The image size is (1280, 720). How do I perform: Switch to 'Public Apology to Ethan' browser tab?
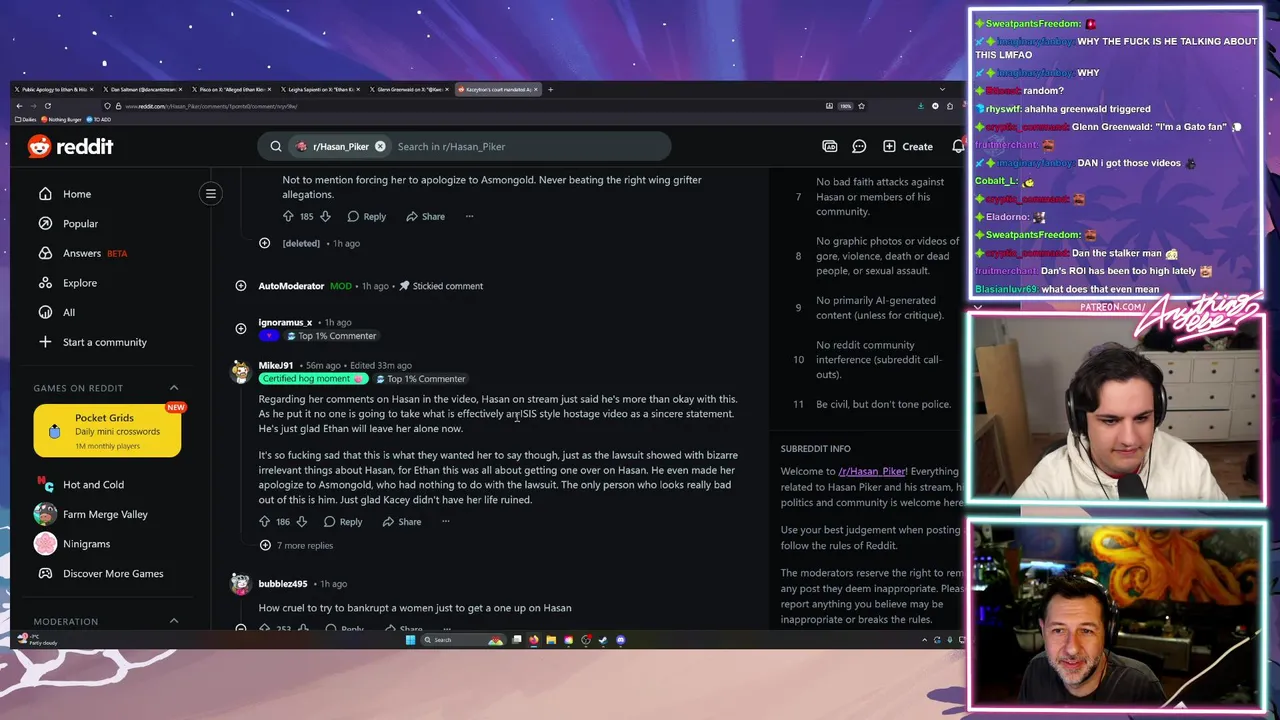tap(52, 89)
